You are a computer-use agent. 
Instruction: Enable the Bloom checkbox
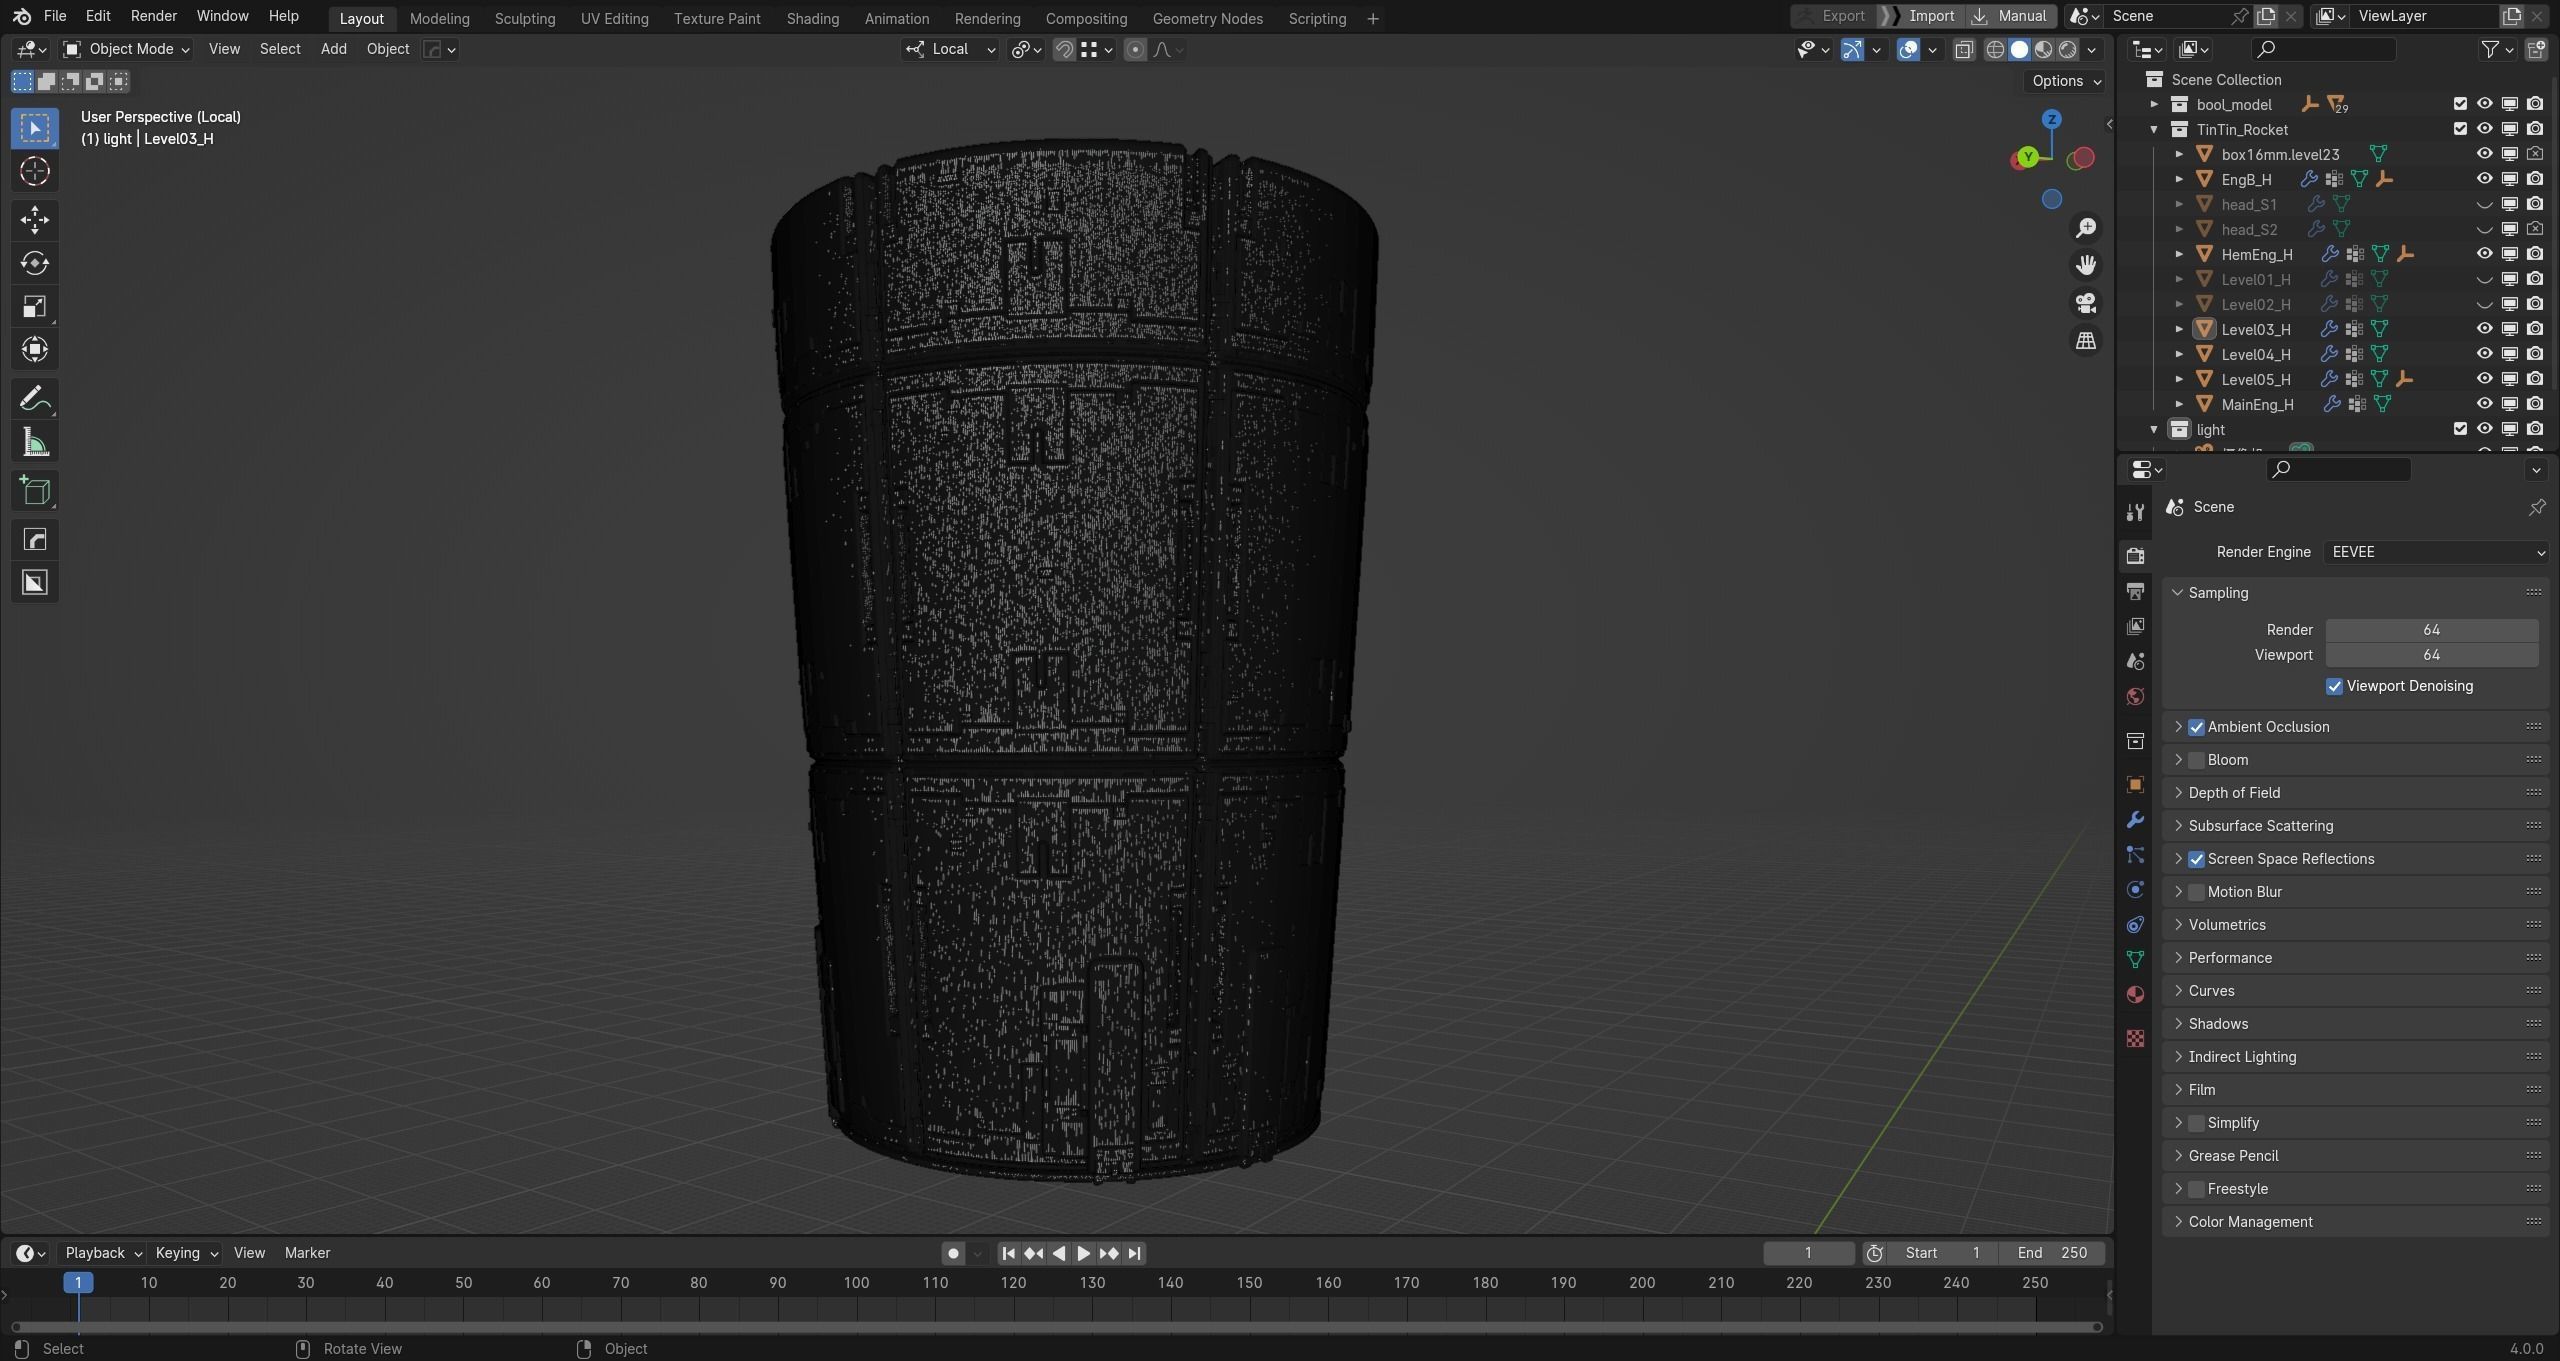(x=2196, y=760)
